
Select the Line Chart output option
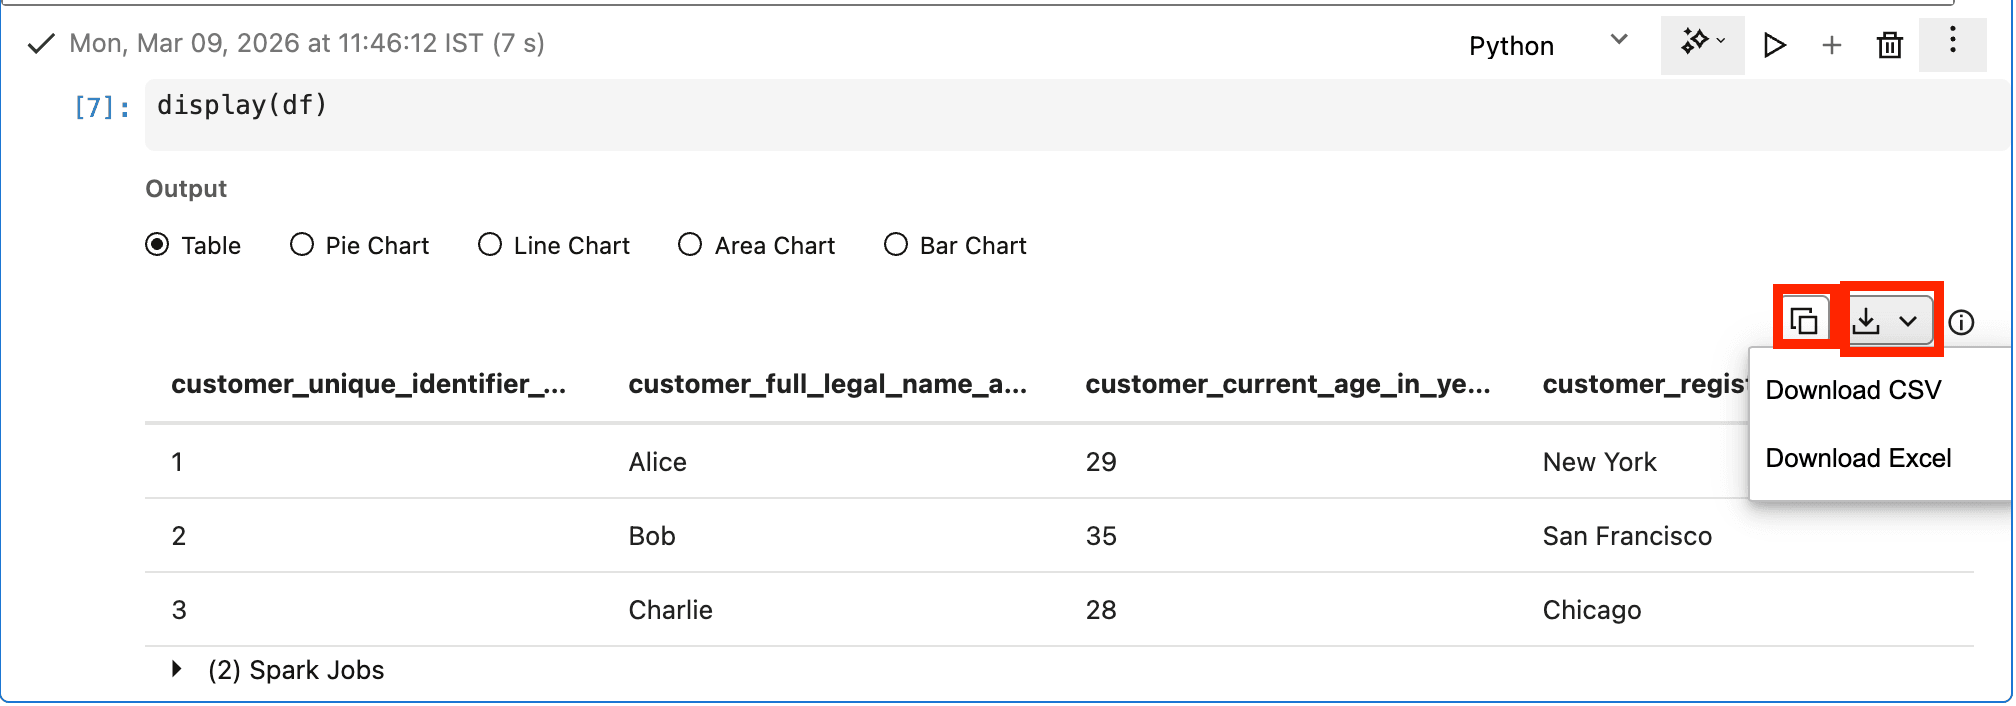point(490,245)
